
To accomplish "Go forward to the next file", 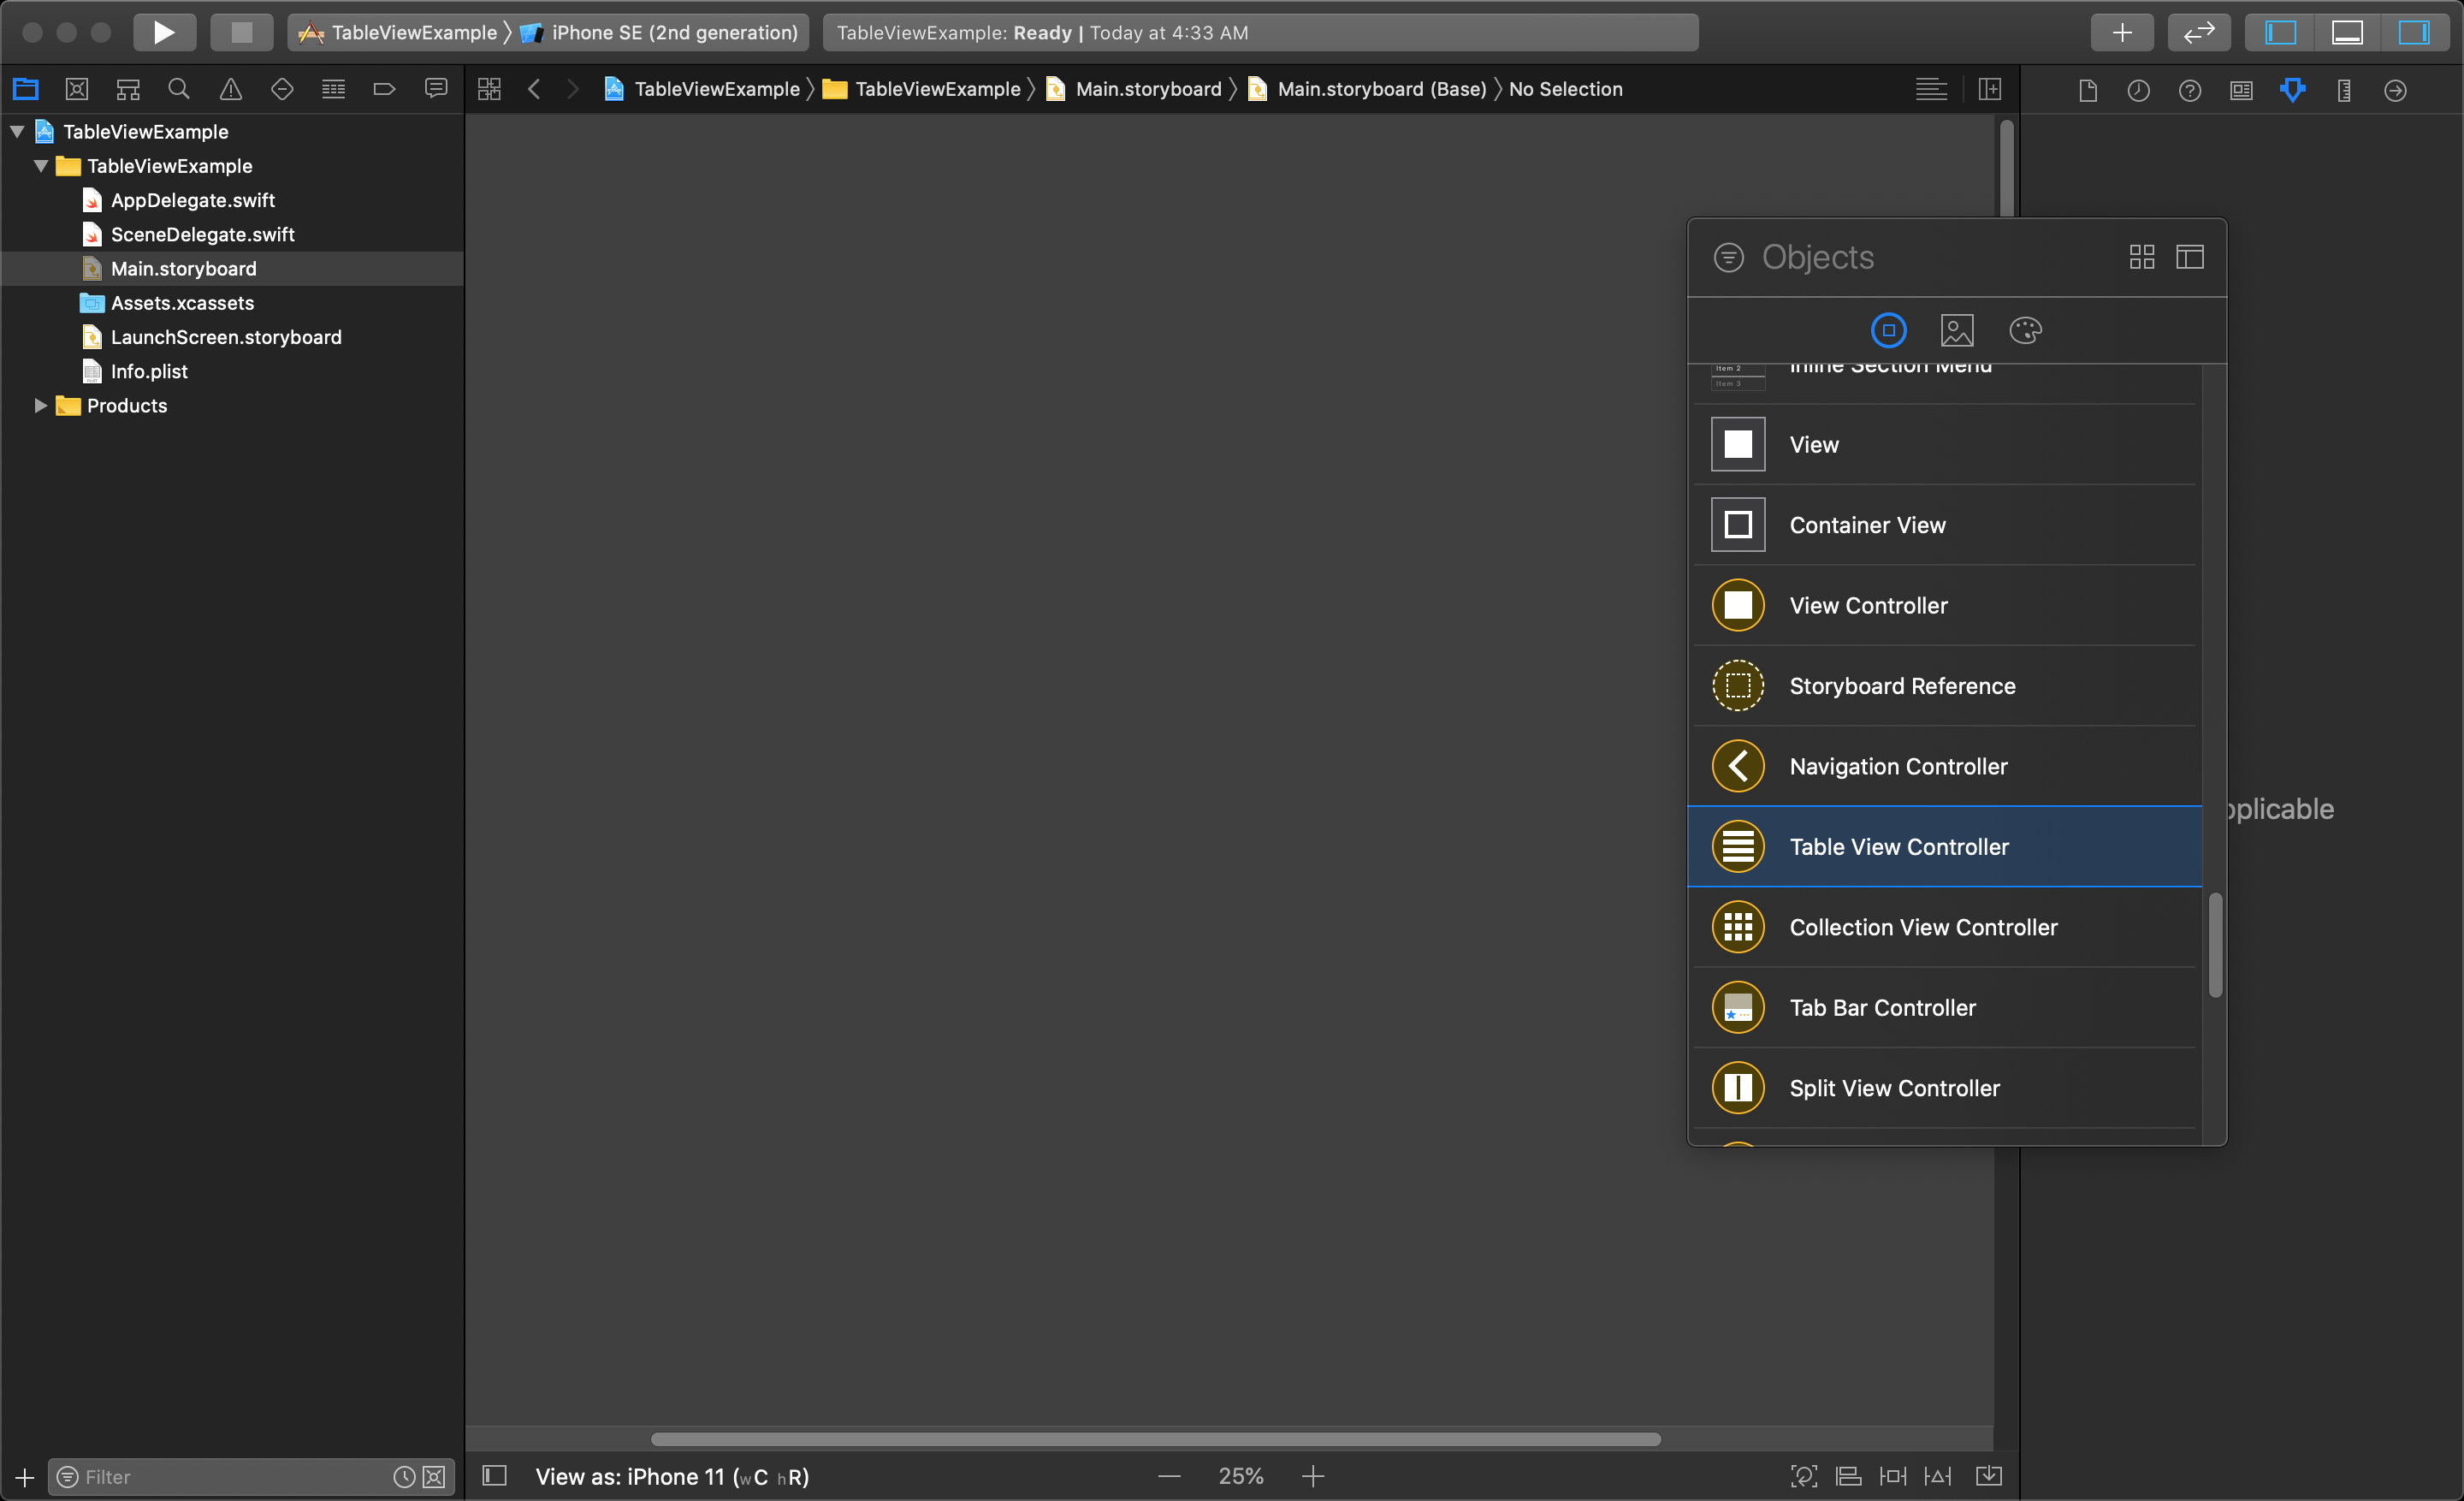I will [x=573, y=89].
